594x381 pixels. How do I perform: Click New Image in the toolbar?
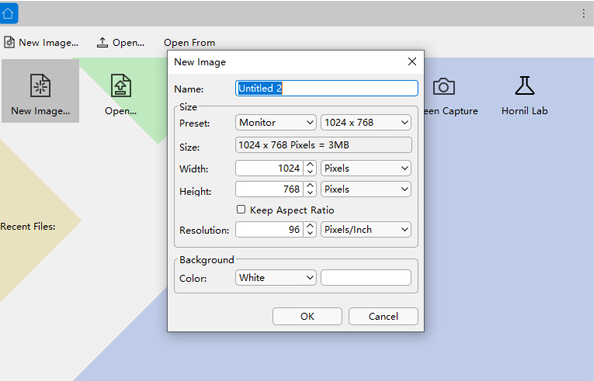point(41,43)
